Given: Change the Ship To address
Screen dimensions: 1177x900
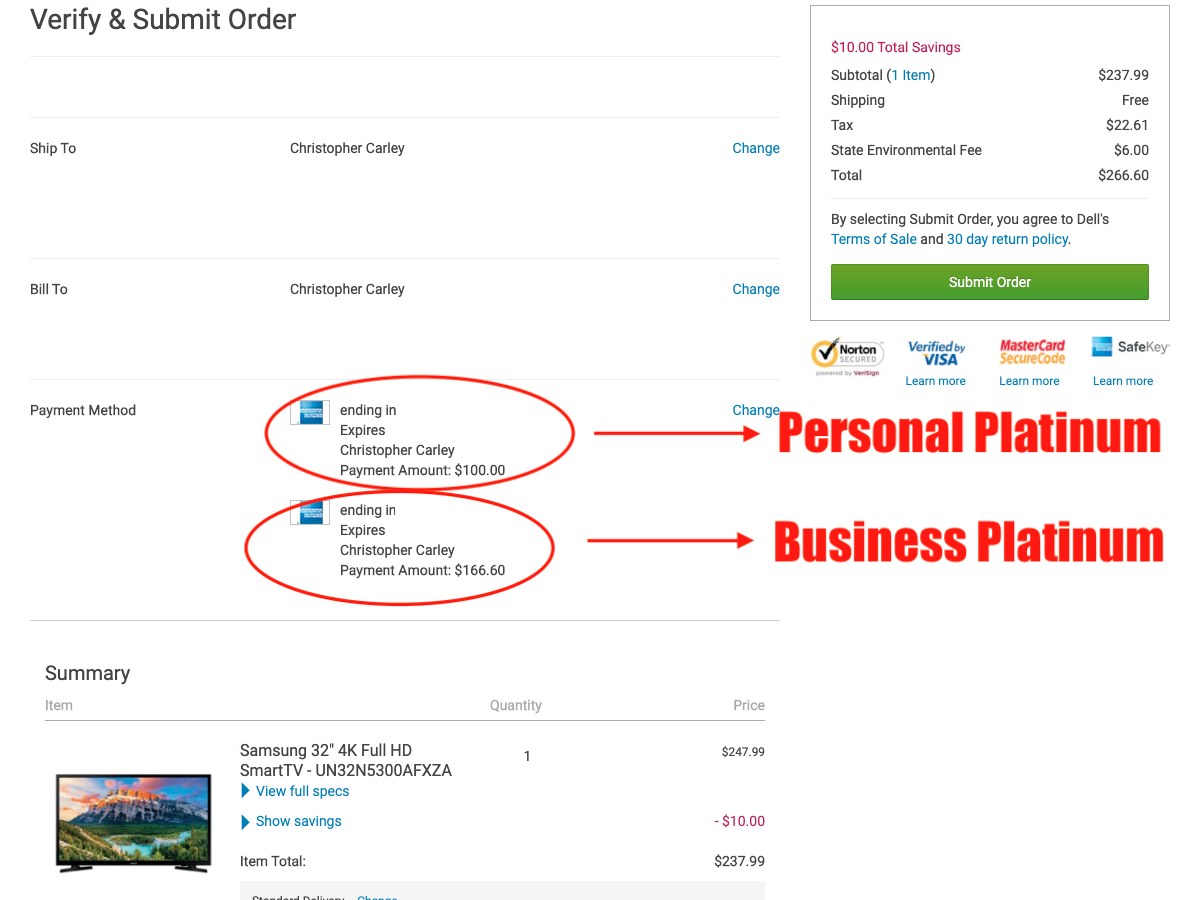Looking at the screenshot, I should click(755, 148).
